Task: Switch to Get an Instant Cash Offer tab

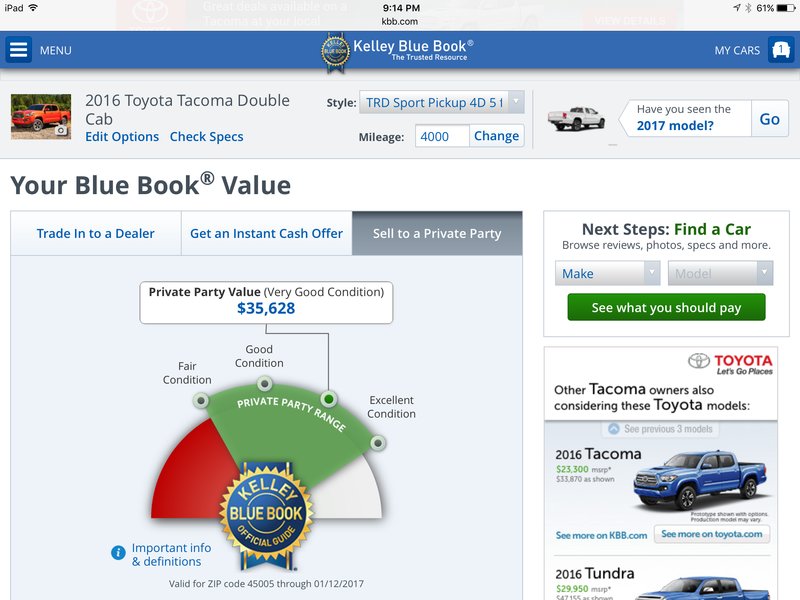Action: point(266,234)
